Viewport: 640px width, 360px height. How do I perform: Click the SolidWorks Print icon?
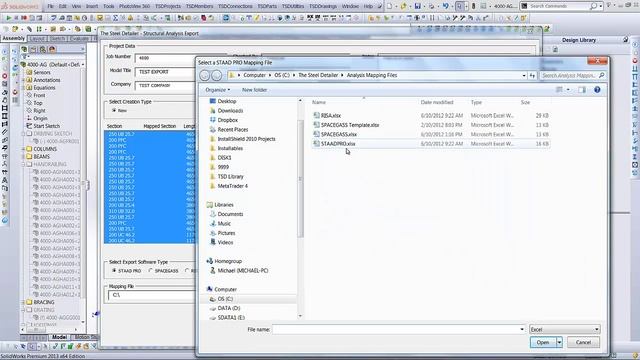431,6
